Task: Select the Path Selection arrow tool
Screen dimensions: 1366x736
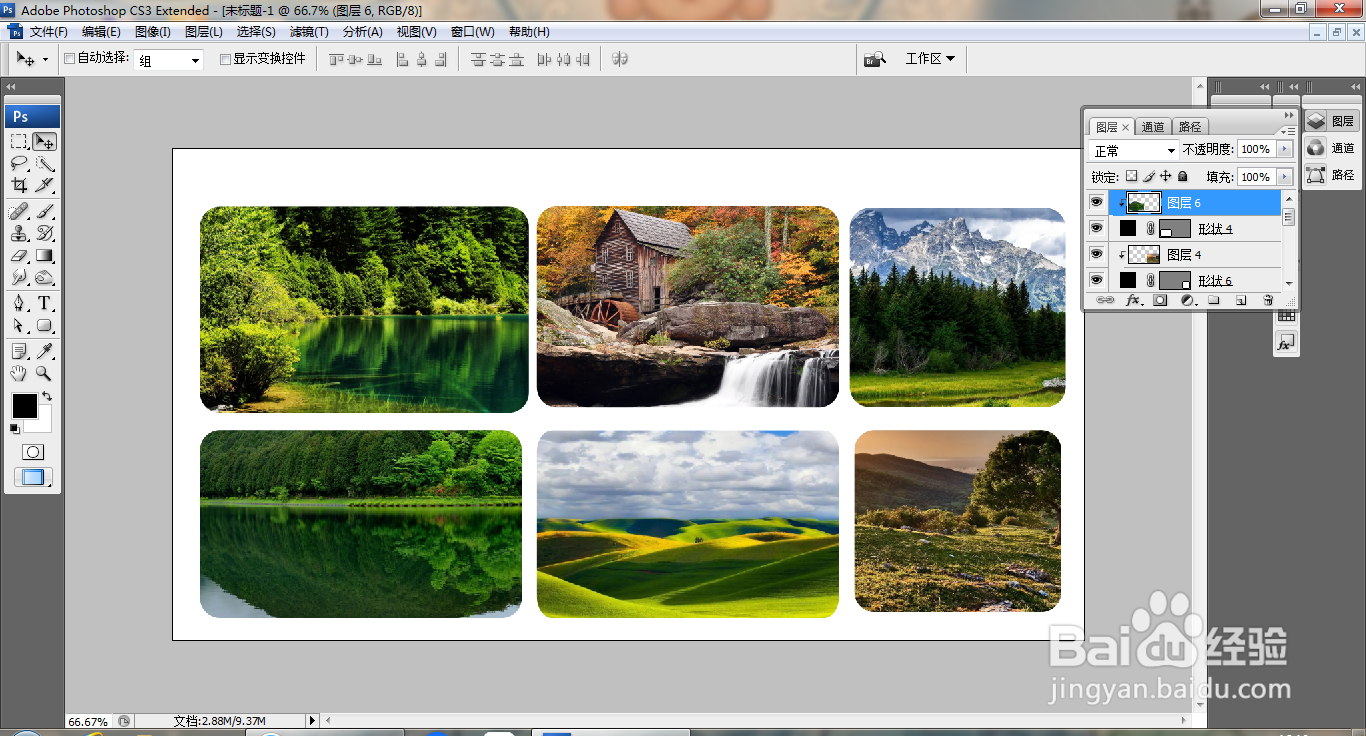Action: tap(19, 325)
